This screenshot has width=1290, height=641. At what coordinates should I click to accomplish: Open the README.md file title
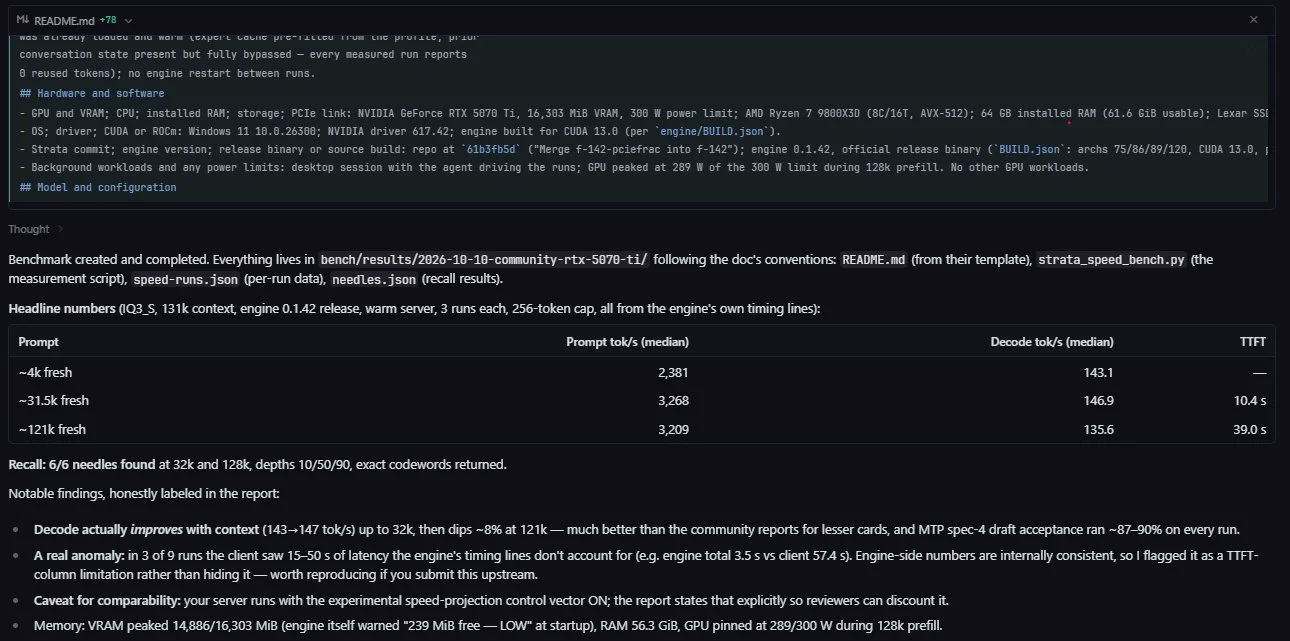pos(63,20)
